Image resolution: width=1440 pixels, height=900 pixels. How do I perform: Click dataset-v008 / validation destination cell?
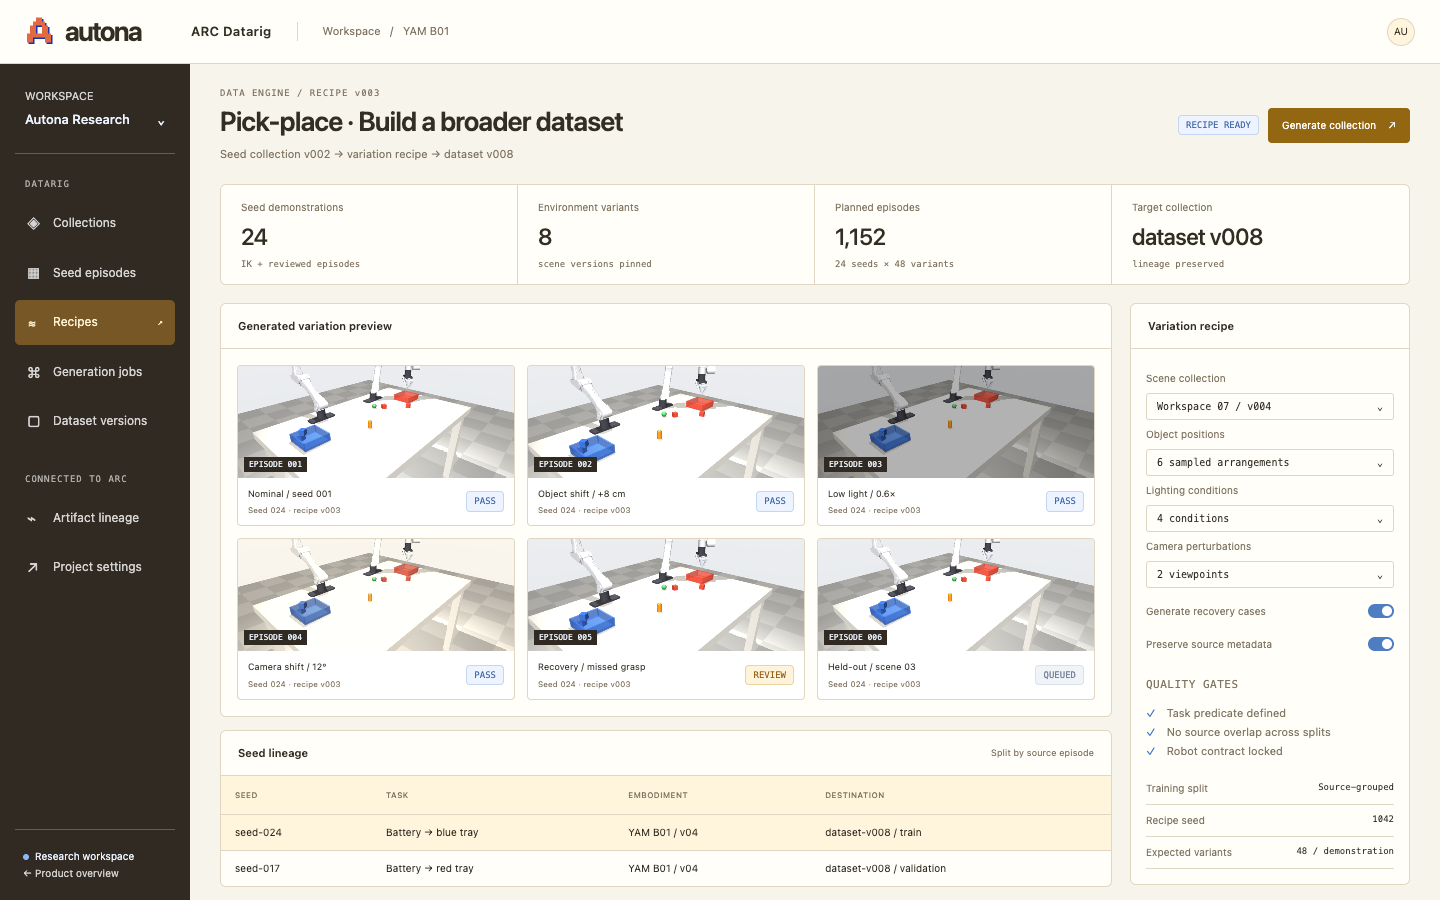tap(885, 868)
